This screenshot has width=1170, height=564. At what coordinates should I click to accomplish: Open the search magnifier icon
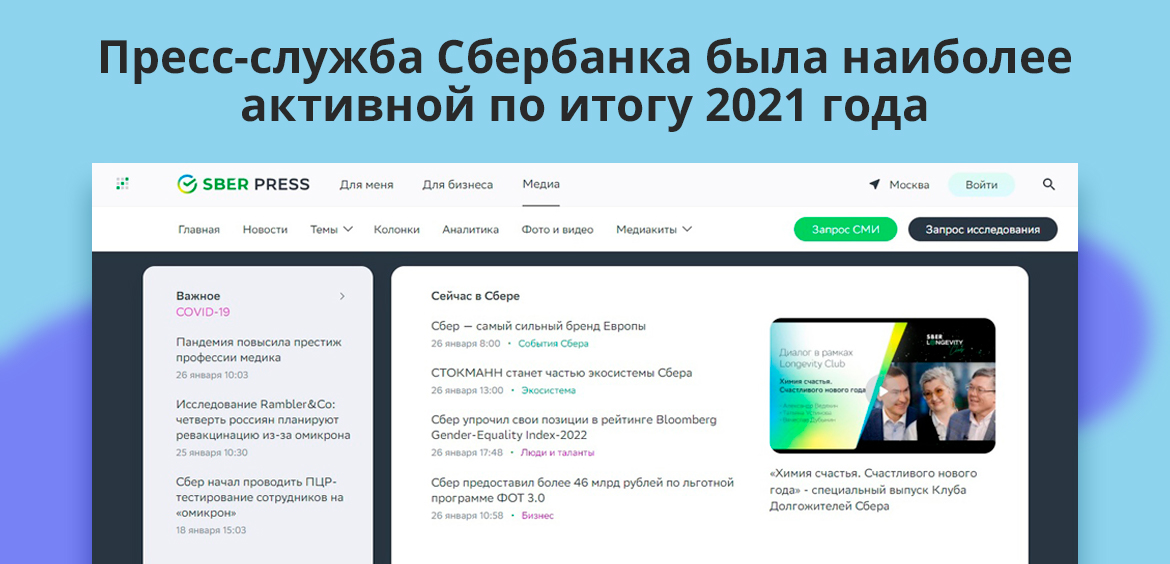[x=1048, y=184]
